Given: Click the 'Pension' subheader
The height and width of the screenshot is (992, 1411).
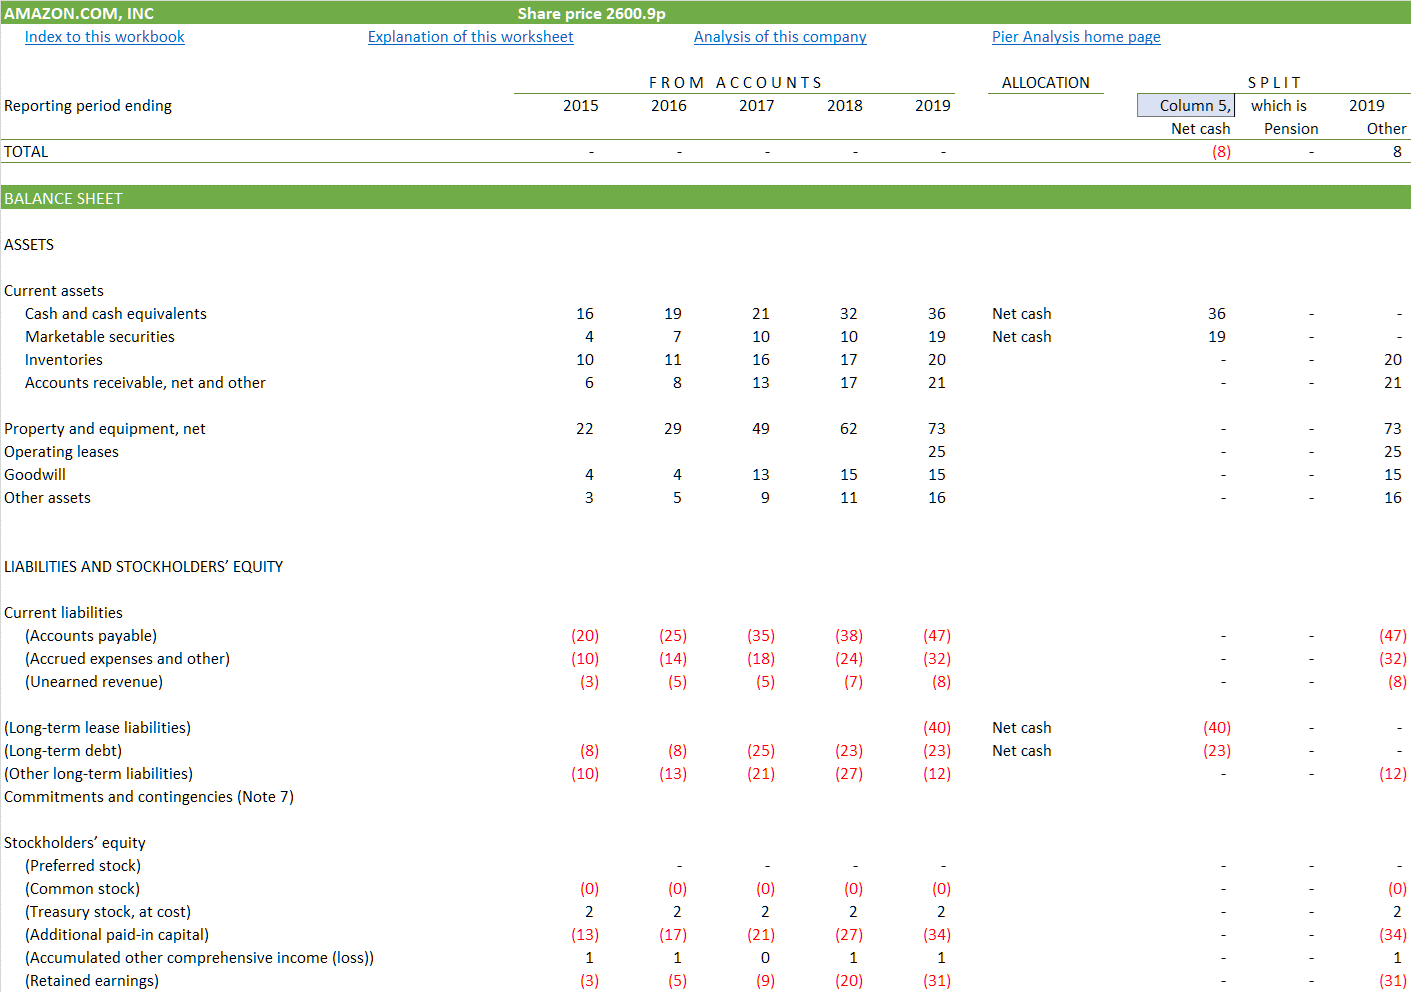Looking at the screenshot, I should click(x=1291, y=129).
